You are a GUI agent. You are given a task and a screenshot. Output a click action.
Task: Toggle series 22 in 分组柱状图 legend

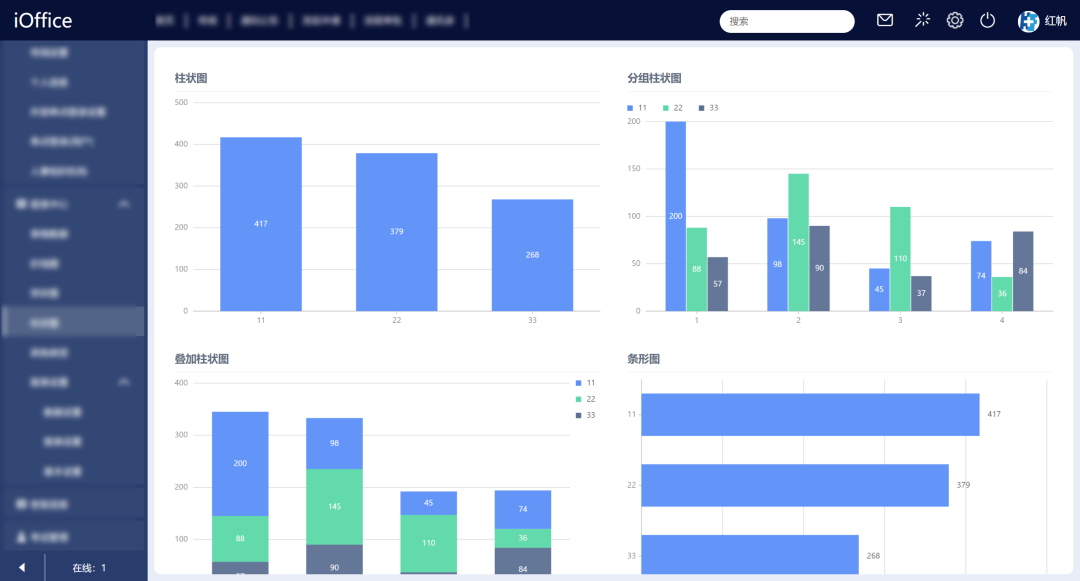[673, 108]
